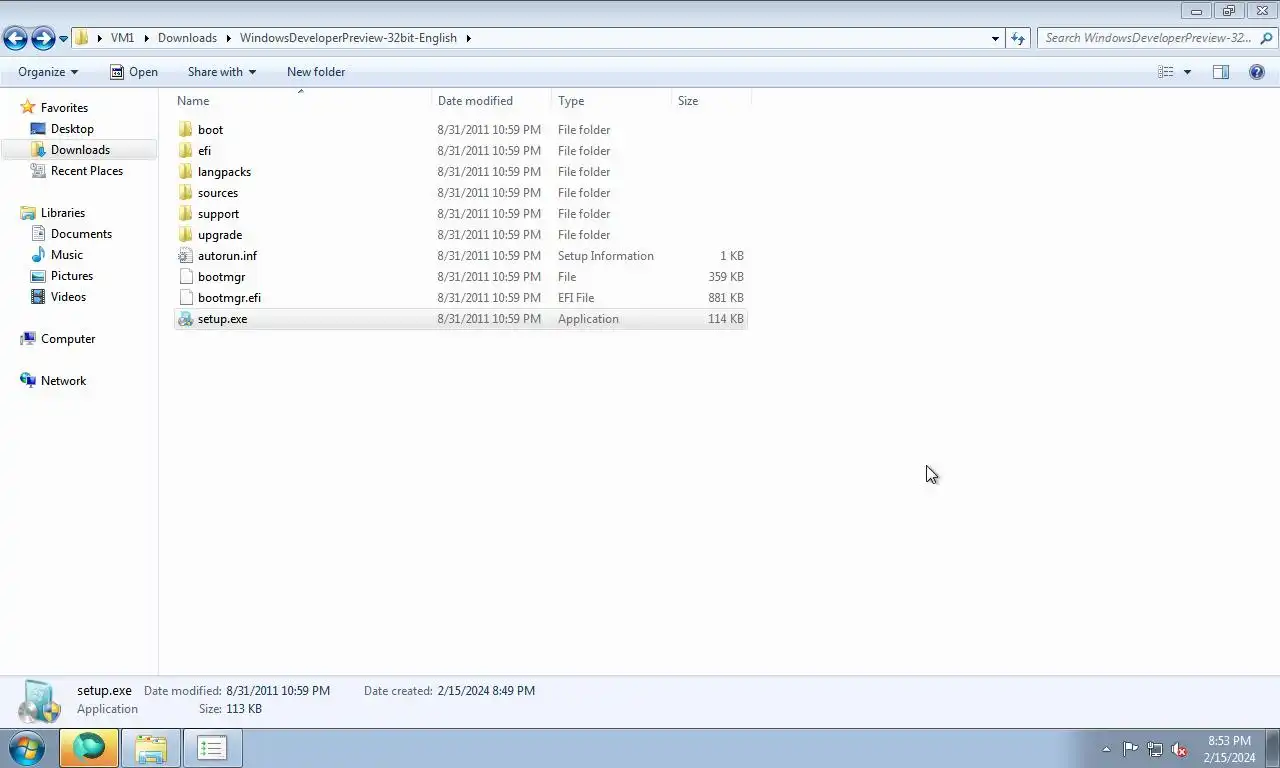Click VM1 in the address breadcrumb

click(122, 38)
